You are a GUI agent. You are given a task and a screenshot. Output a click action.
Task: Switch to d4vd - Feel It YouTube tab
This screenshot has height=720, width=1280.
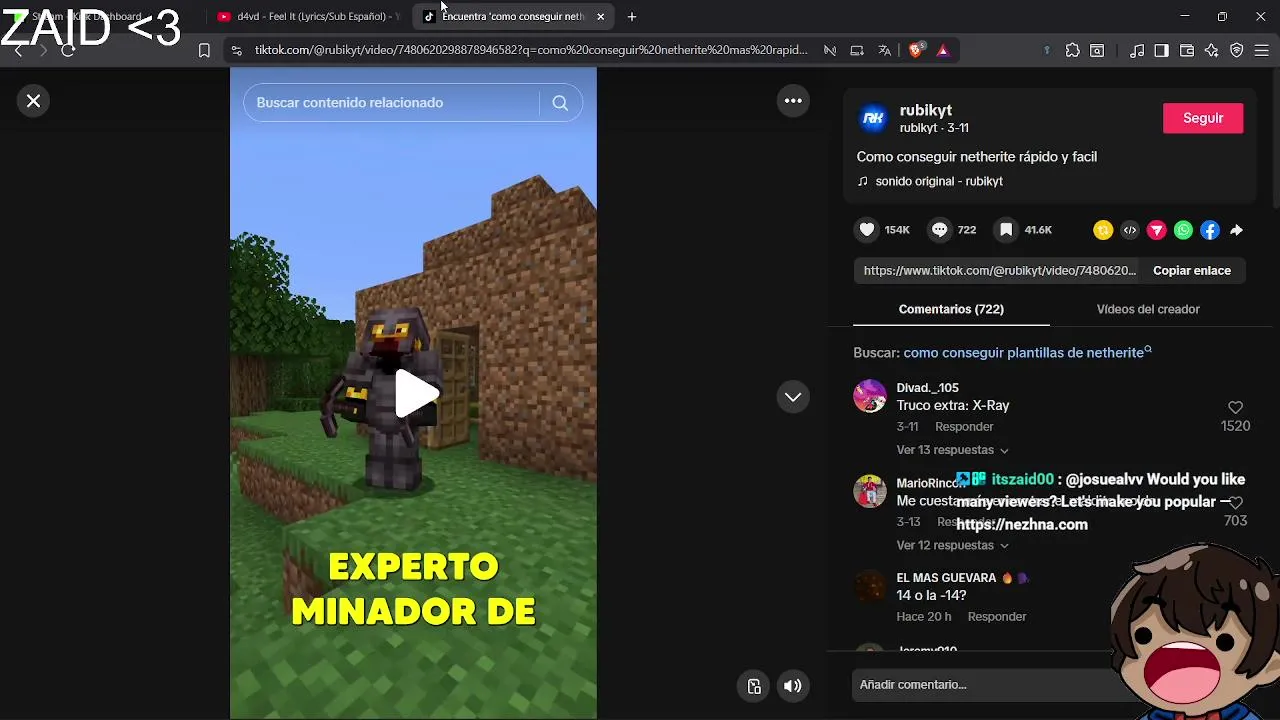tap(310, 17)
